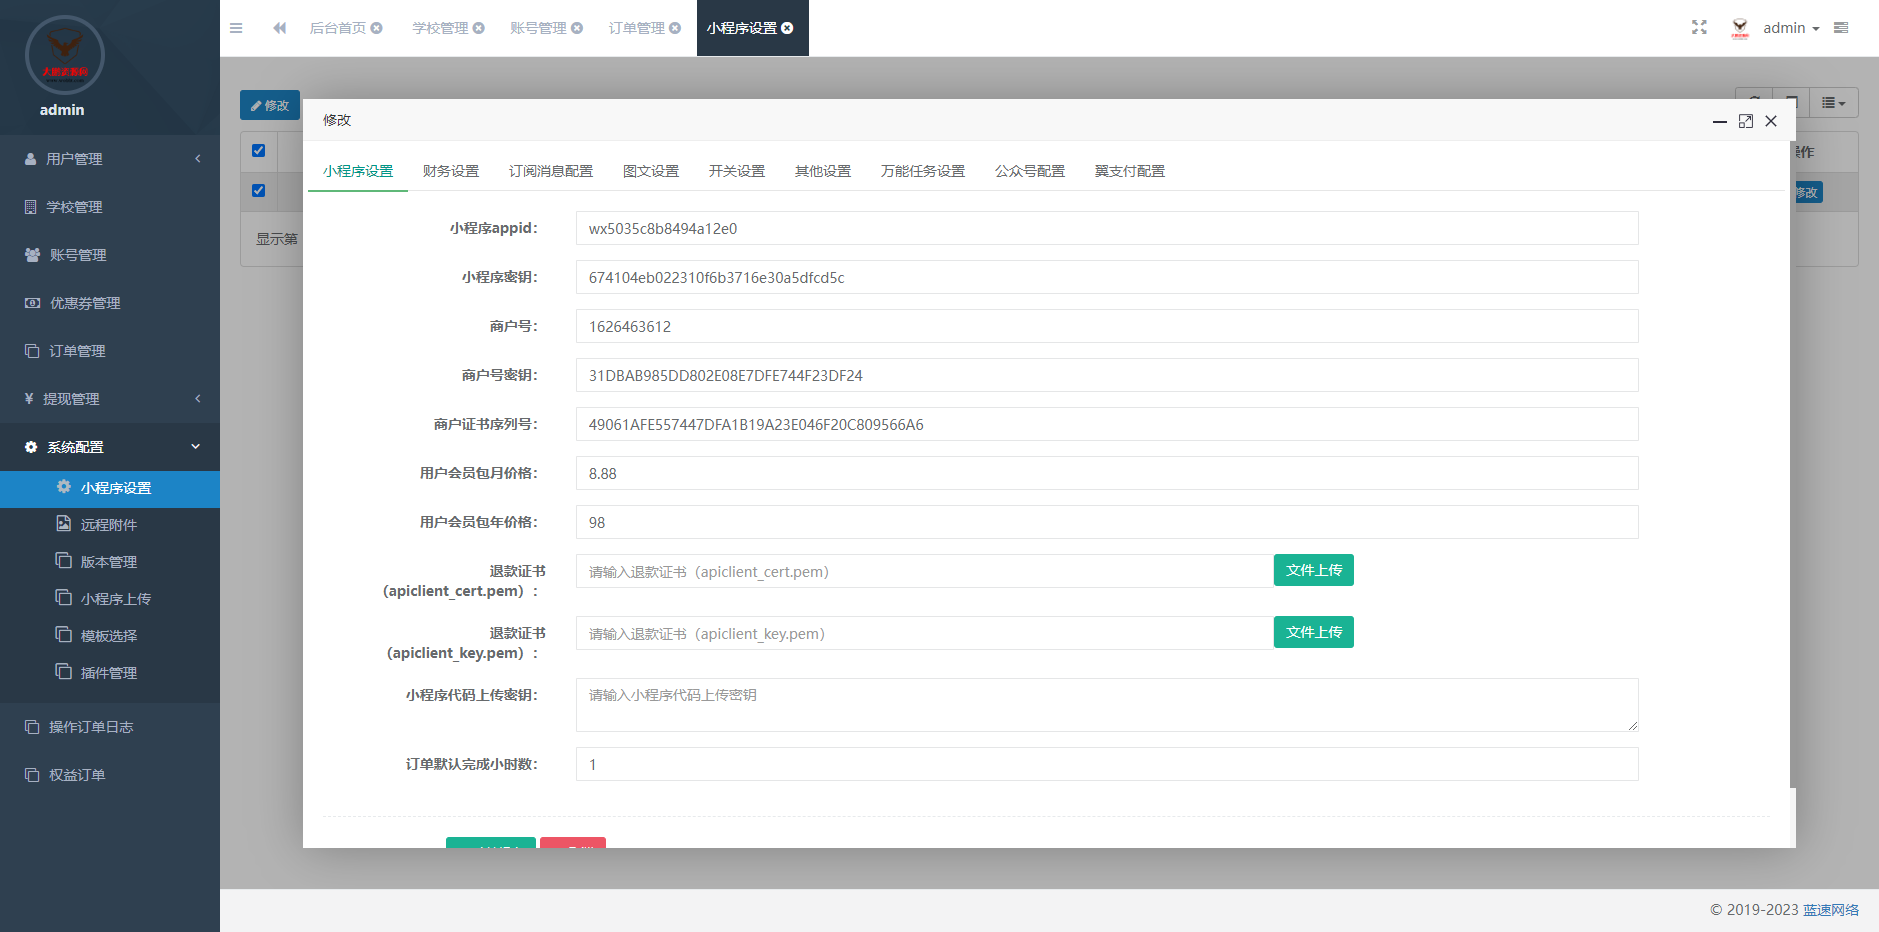Switch to the 财务设置 tab
The height and width of the screenshot is (932, 1879).
[451, 171]
